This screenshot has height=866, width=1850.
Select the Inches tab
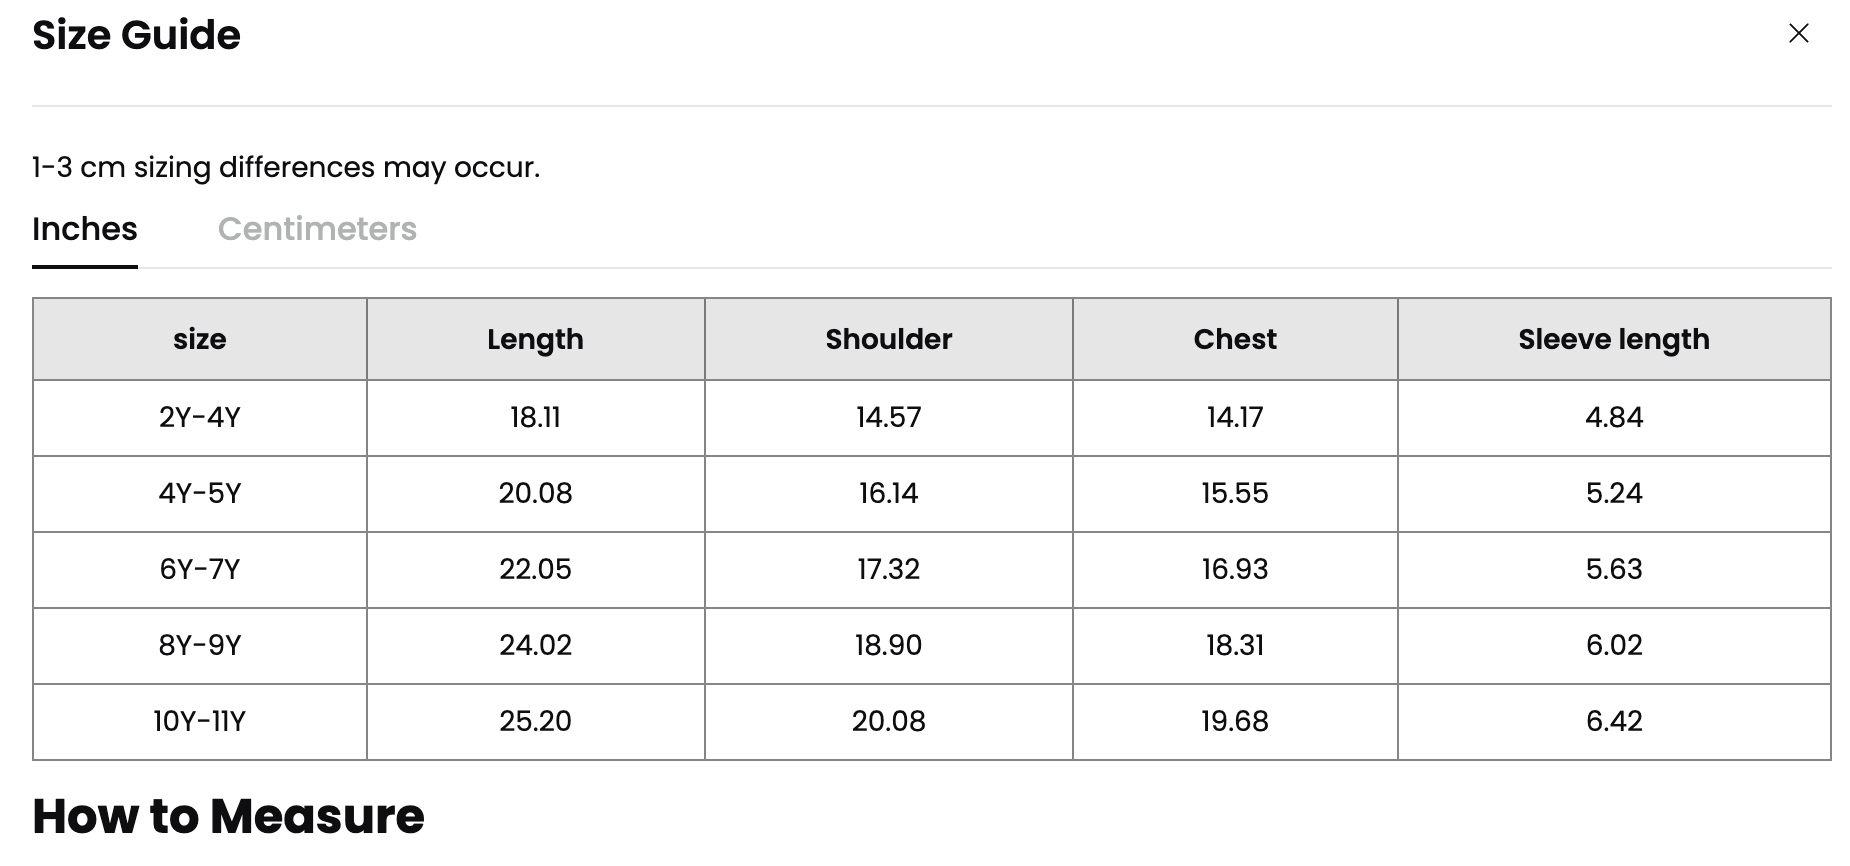(85, 229)
